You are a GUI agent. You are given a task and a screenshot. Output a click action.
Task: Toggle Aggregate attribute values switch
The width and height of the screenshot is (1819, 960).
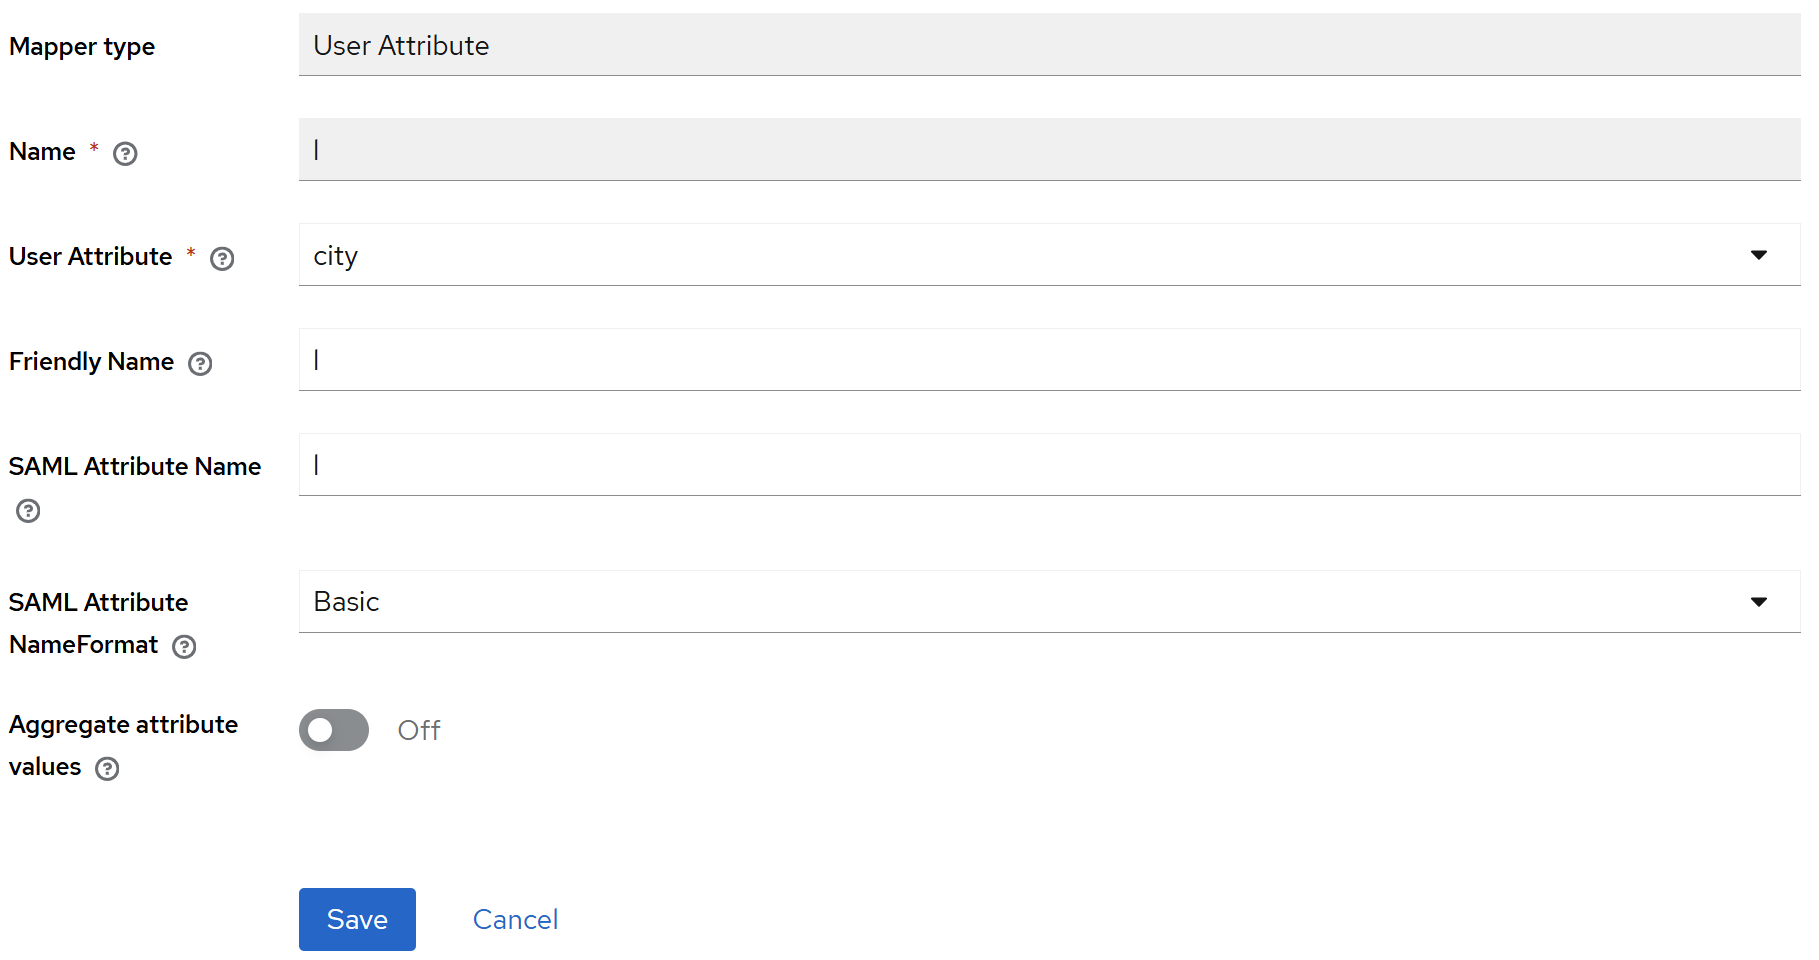pos(334,730)
